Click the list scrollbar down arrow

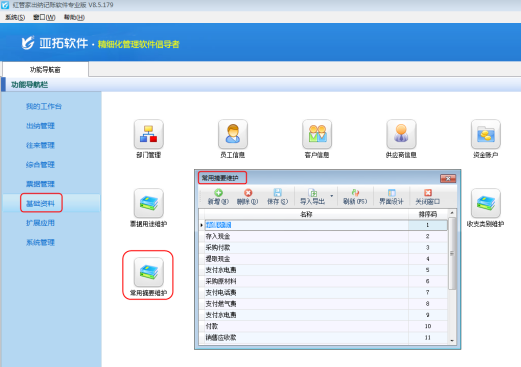click(452, 340)
